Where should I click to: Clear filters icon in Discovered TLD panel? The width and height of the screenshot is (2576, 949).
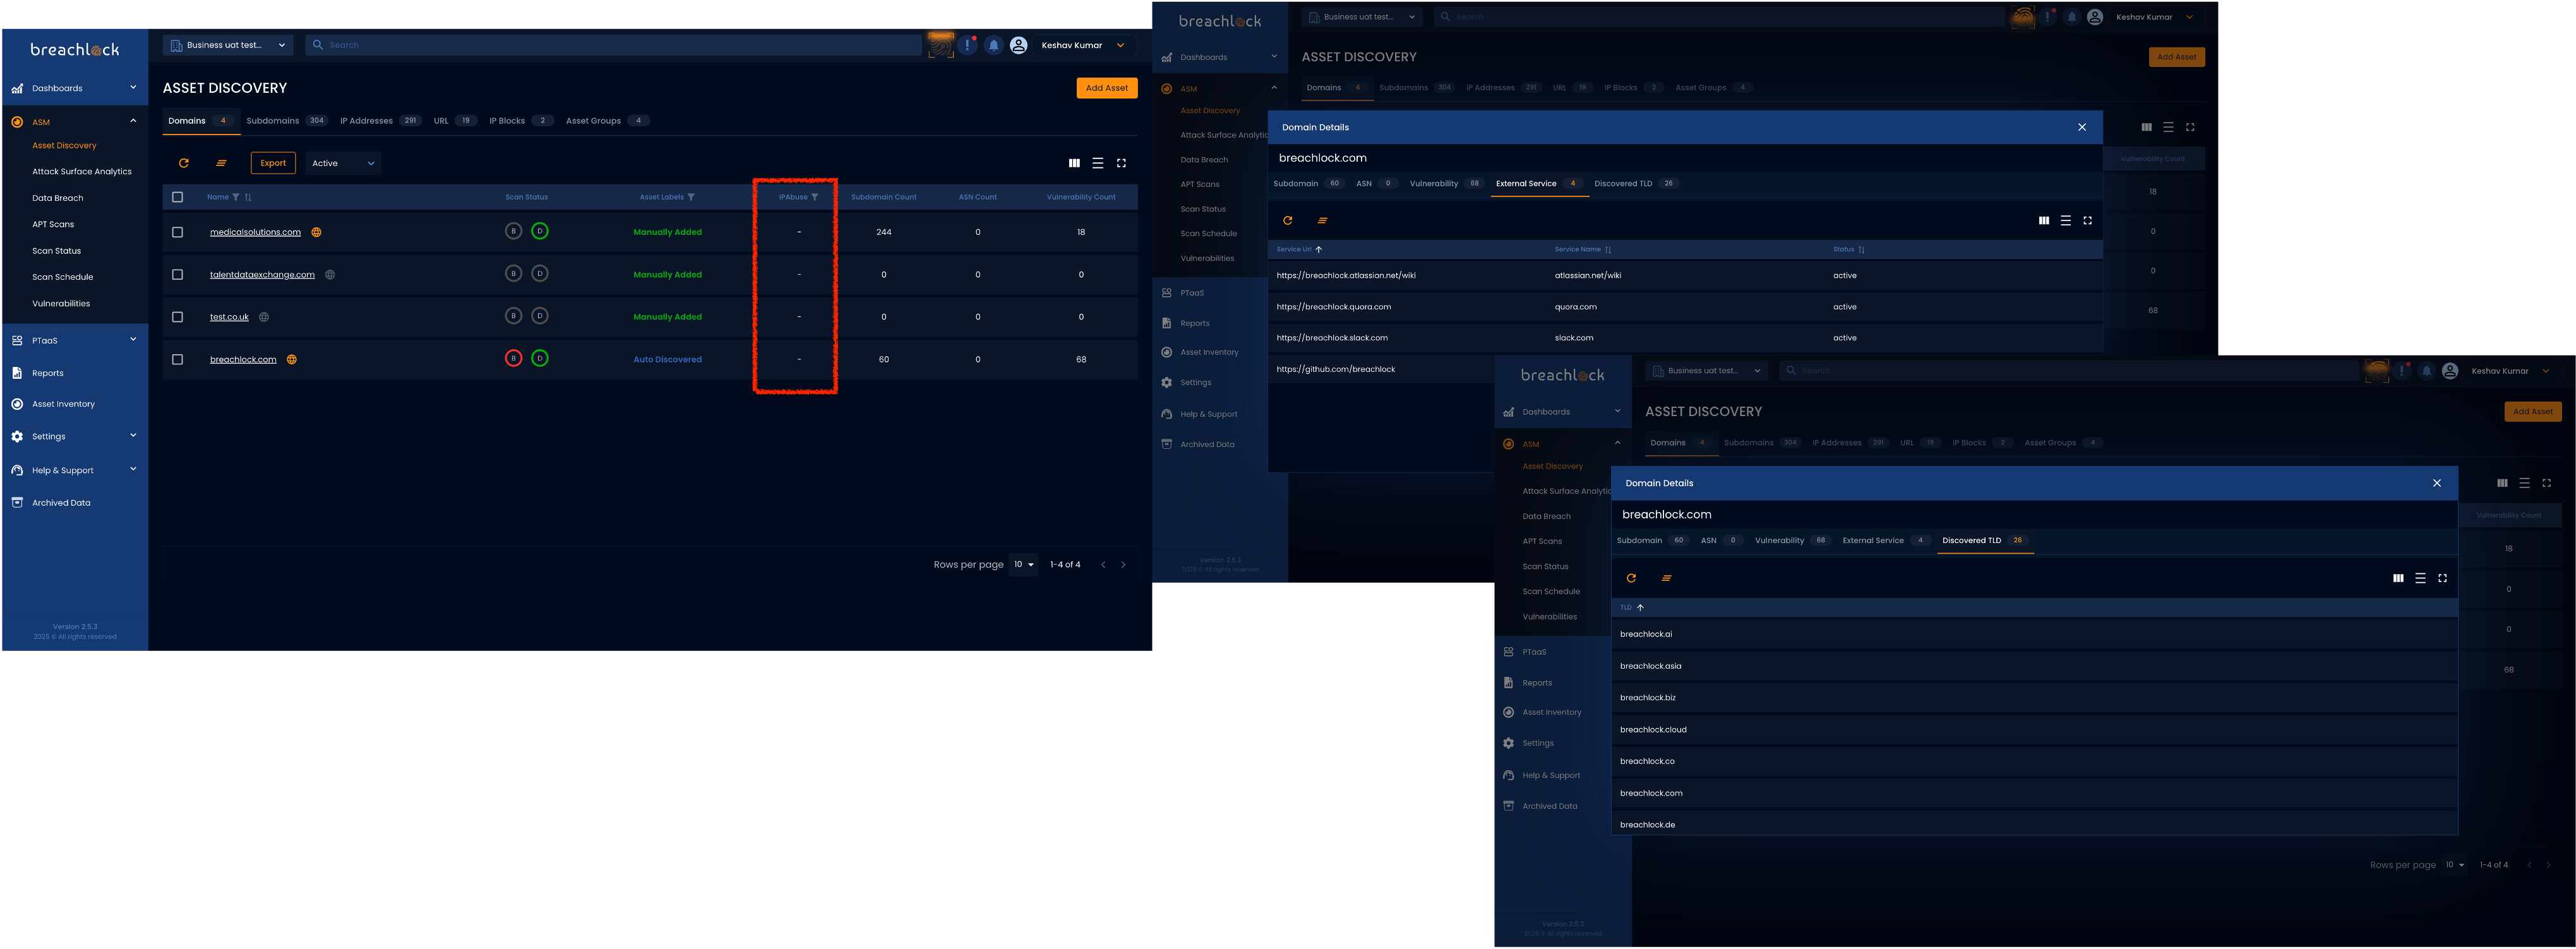[1666, 578]
